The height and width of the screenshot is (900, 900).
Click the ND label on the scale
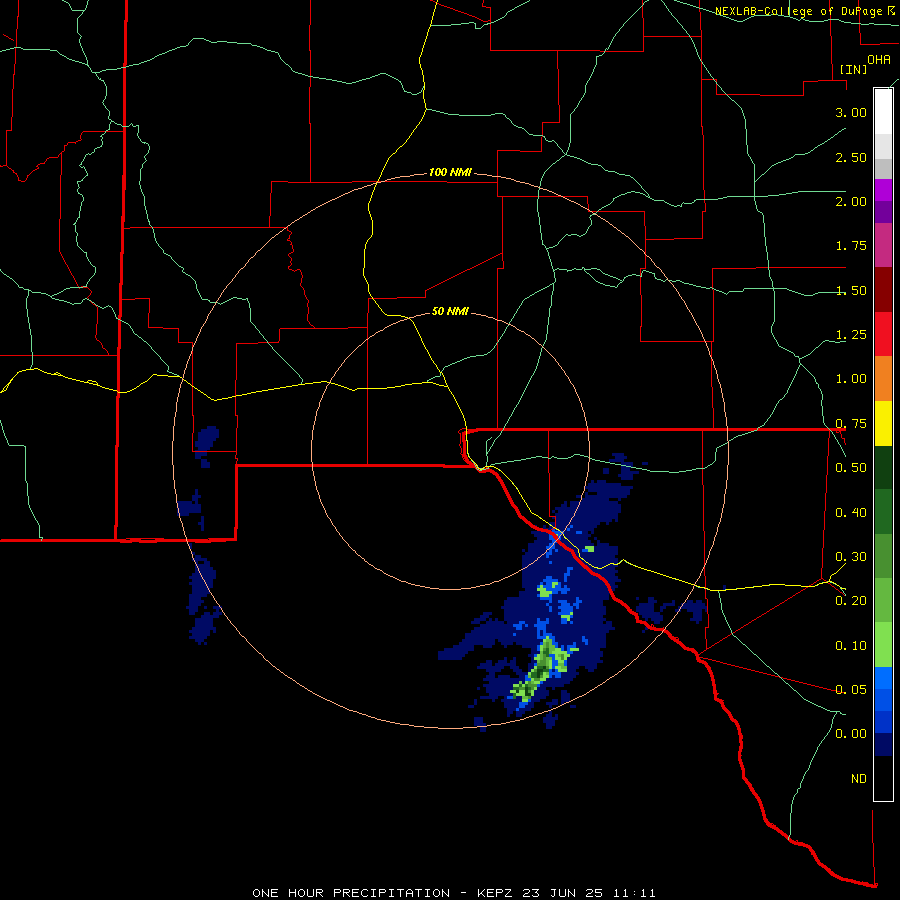pos(859,779)
